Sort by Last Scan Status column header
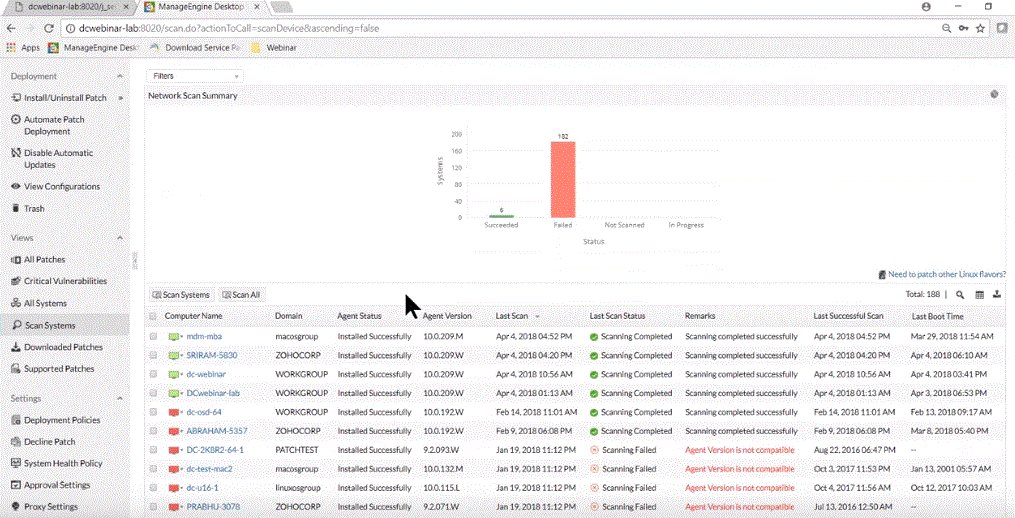Screen dimensions: 1015x518 point(617,316)
